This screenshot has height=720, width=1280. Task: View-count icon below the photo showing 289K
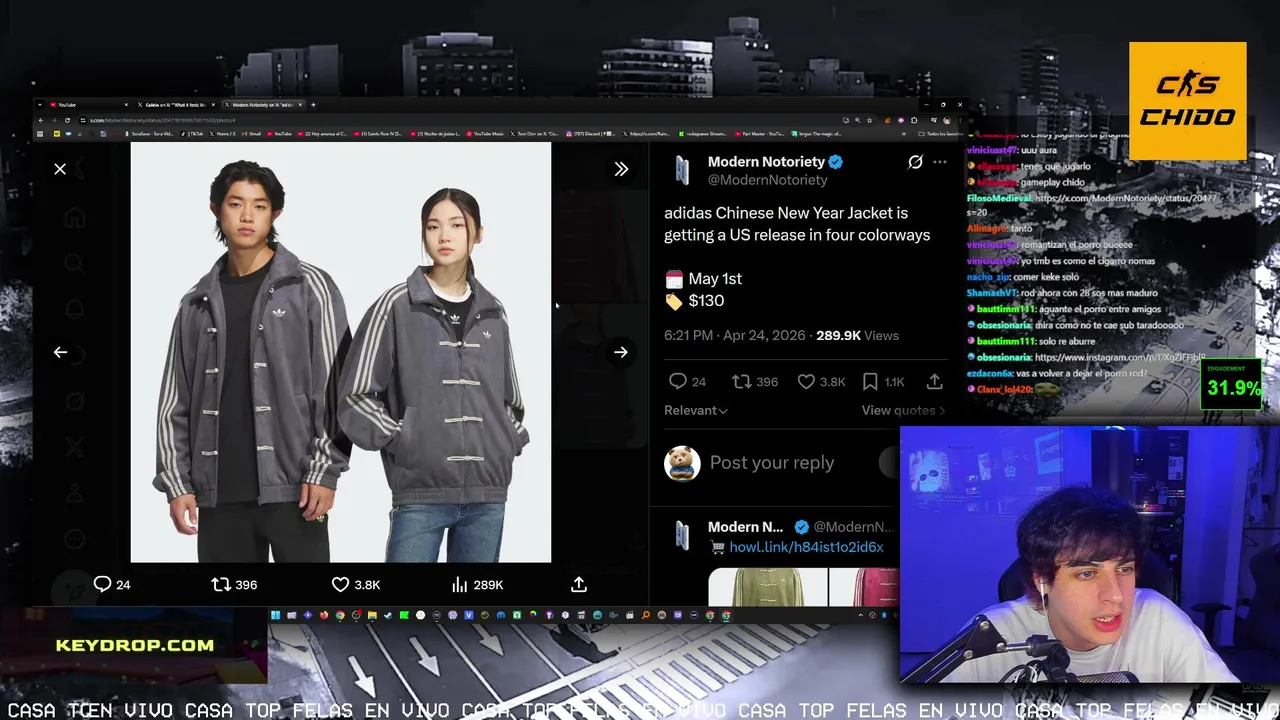tap(460, 584)
